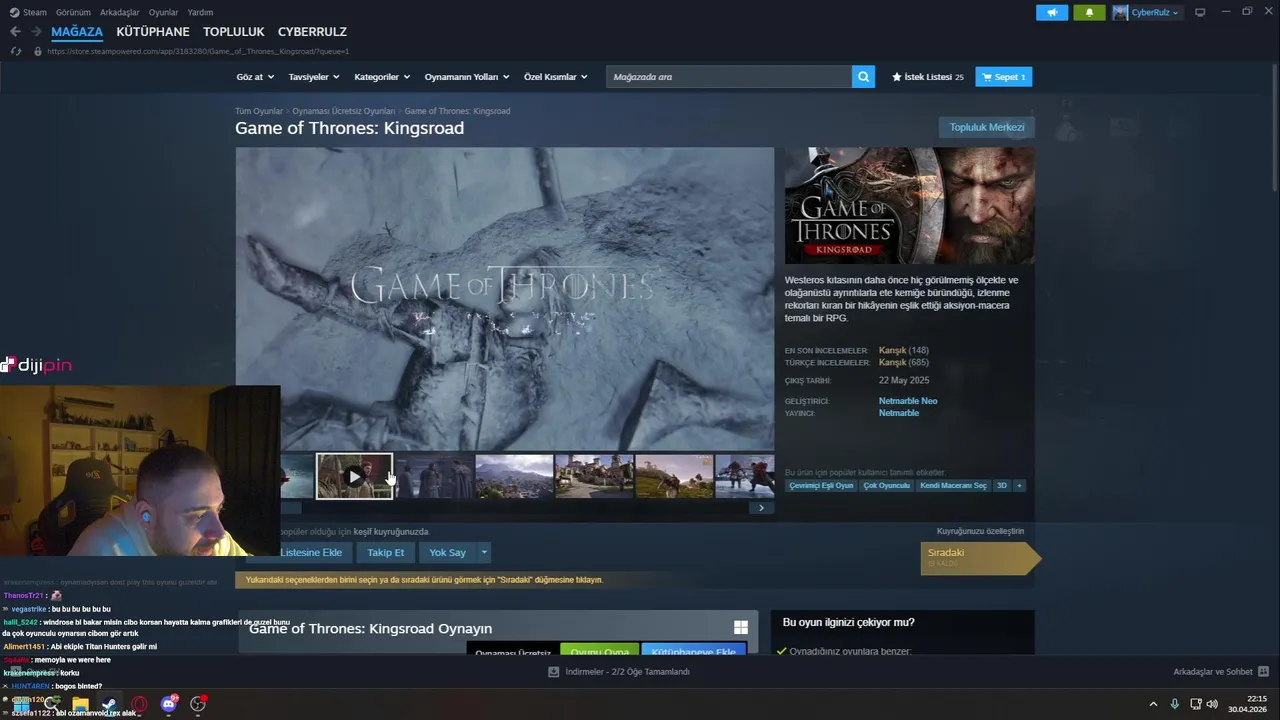Click the Yok Say button

pyautogui.click(x=448, y=552)
